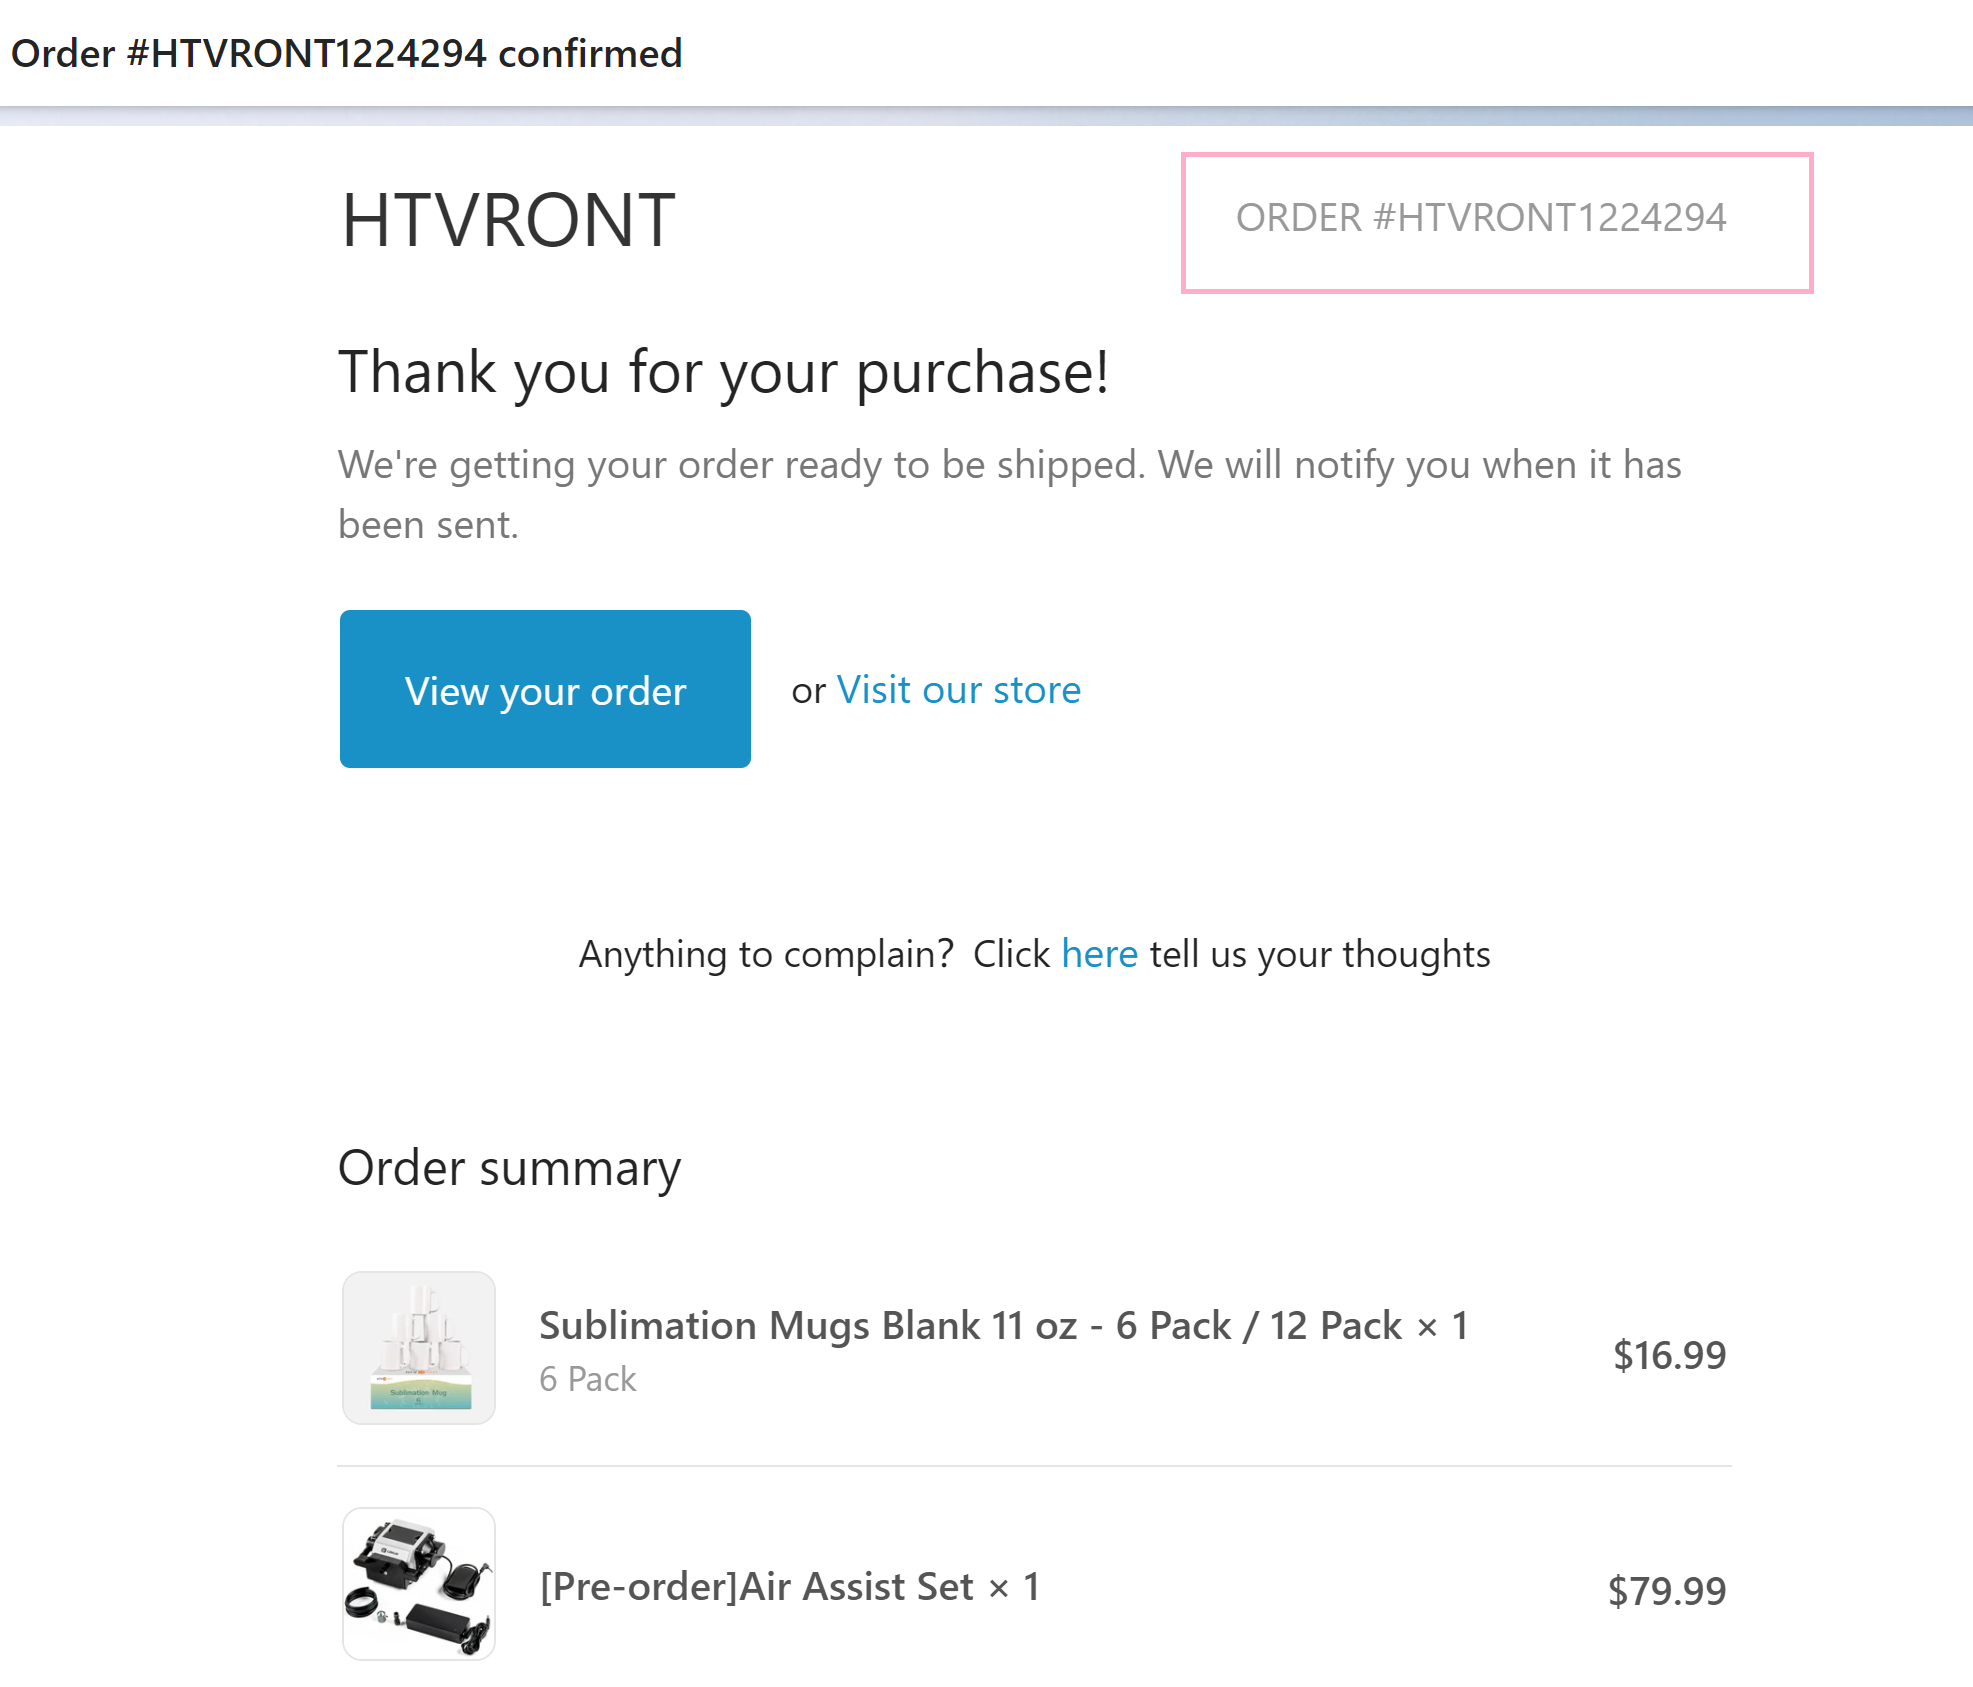This screenshot has height=1687, width=1973.
Task: Click the "Thank you for your purchase!" heading
Action: pyautogui.click(x=723, y=372)
